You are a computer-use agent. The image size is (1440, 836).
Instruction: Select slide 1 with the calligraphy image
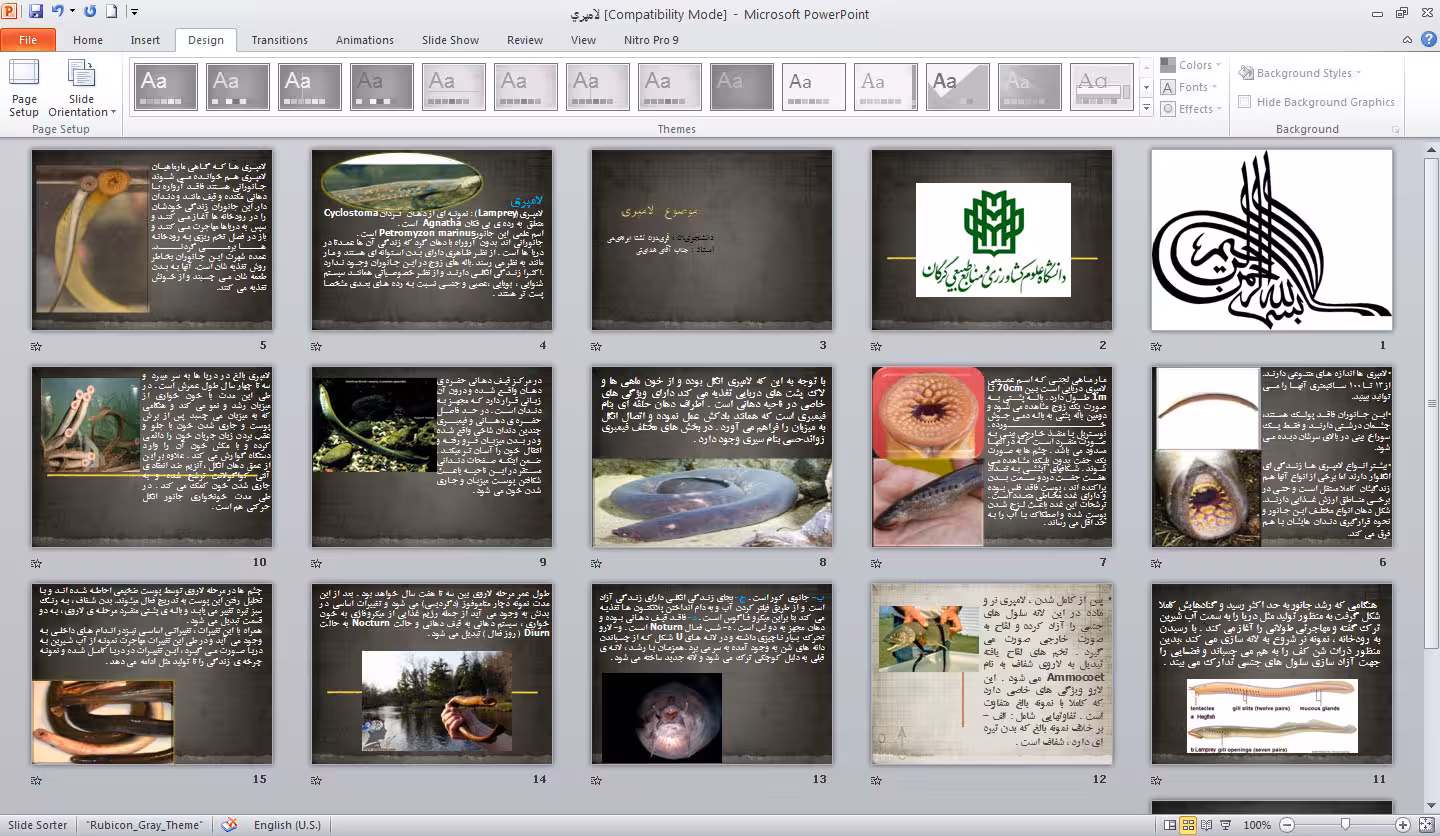(x=1272, y=240)
